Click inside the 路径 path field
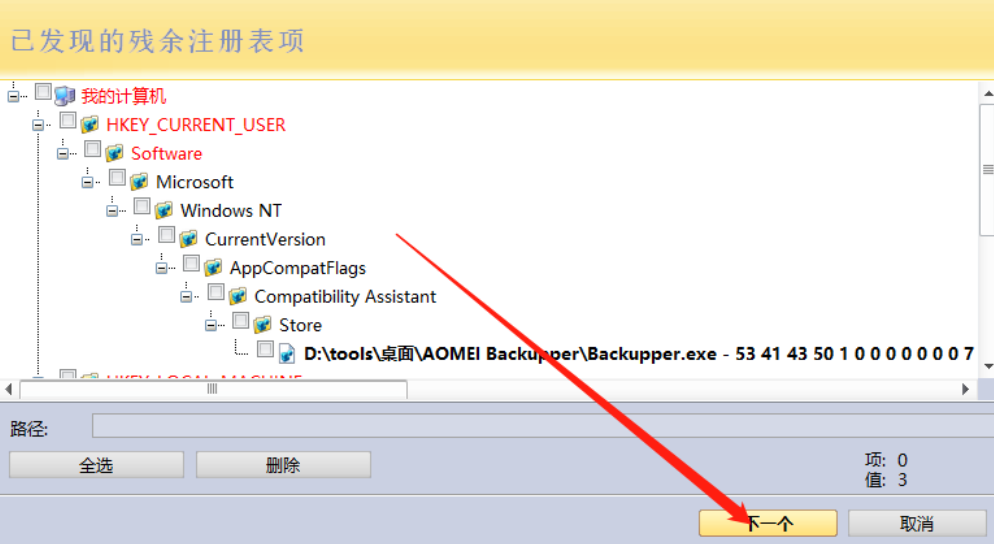The image size is (994, 544). point(543,425)
